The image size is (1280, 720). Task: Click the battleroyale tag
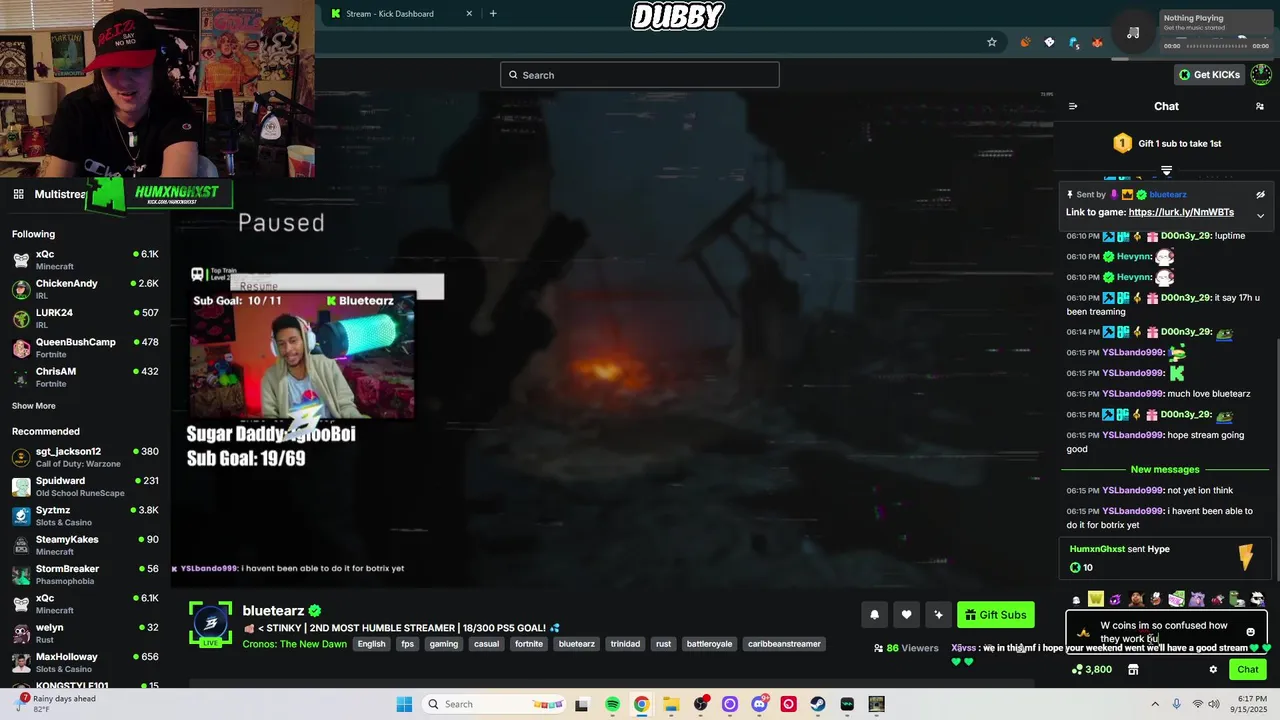click(x=709, y=644)
